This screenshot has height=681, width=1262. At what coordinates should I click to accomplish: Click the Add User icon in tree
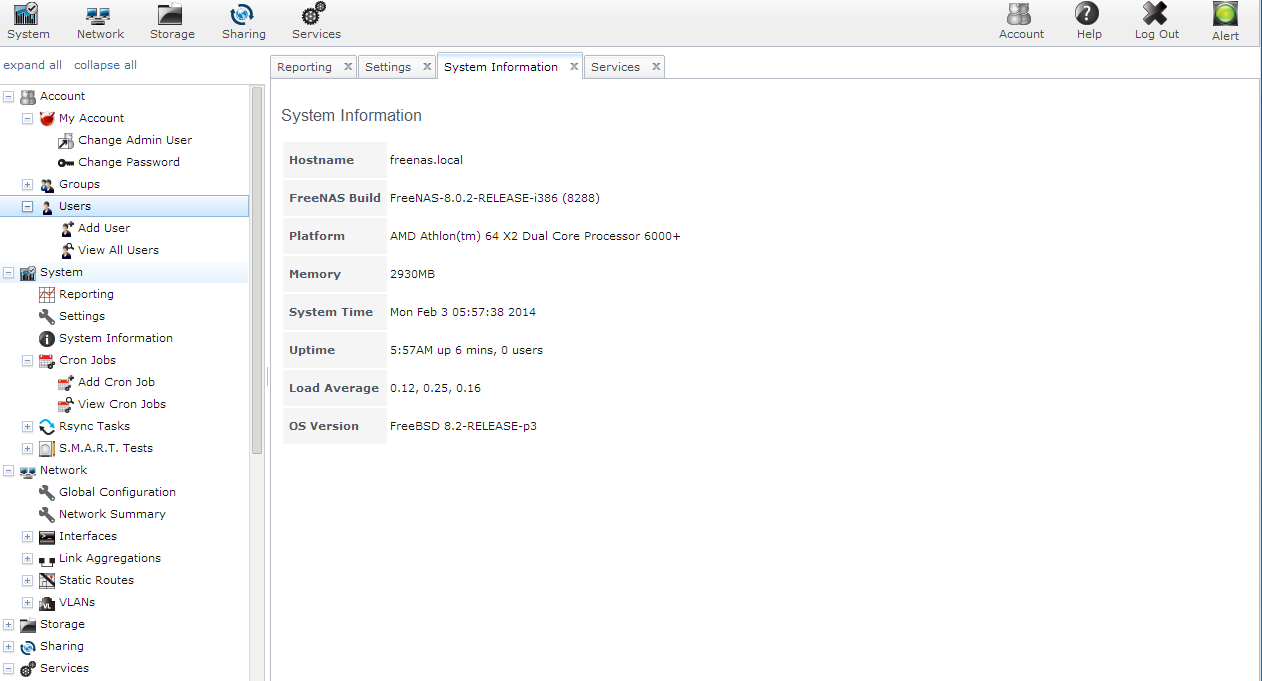(x=66, y=228)
